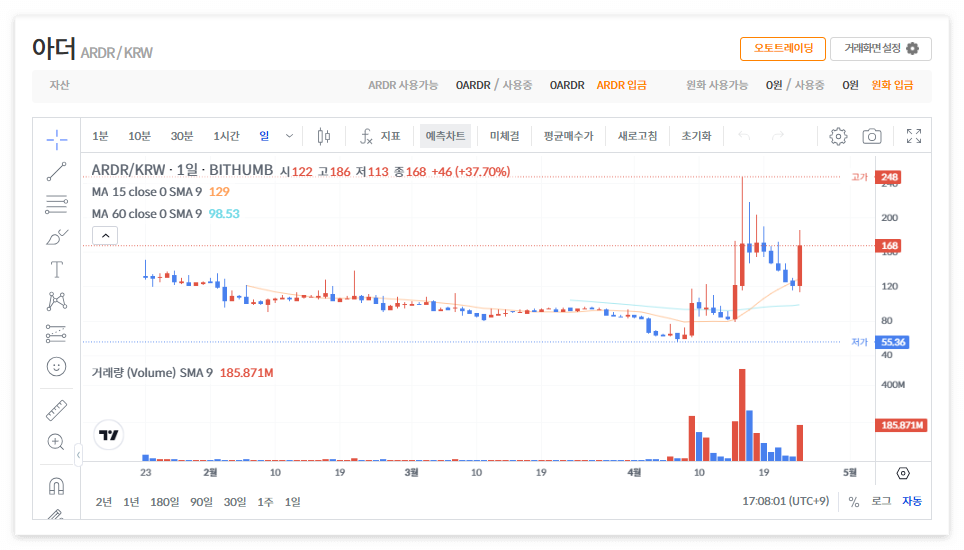Collapse the left drawing toolbar
This screenshot has height=550, width=964.
[x=78, y=455]
